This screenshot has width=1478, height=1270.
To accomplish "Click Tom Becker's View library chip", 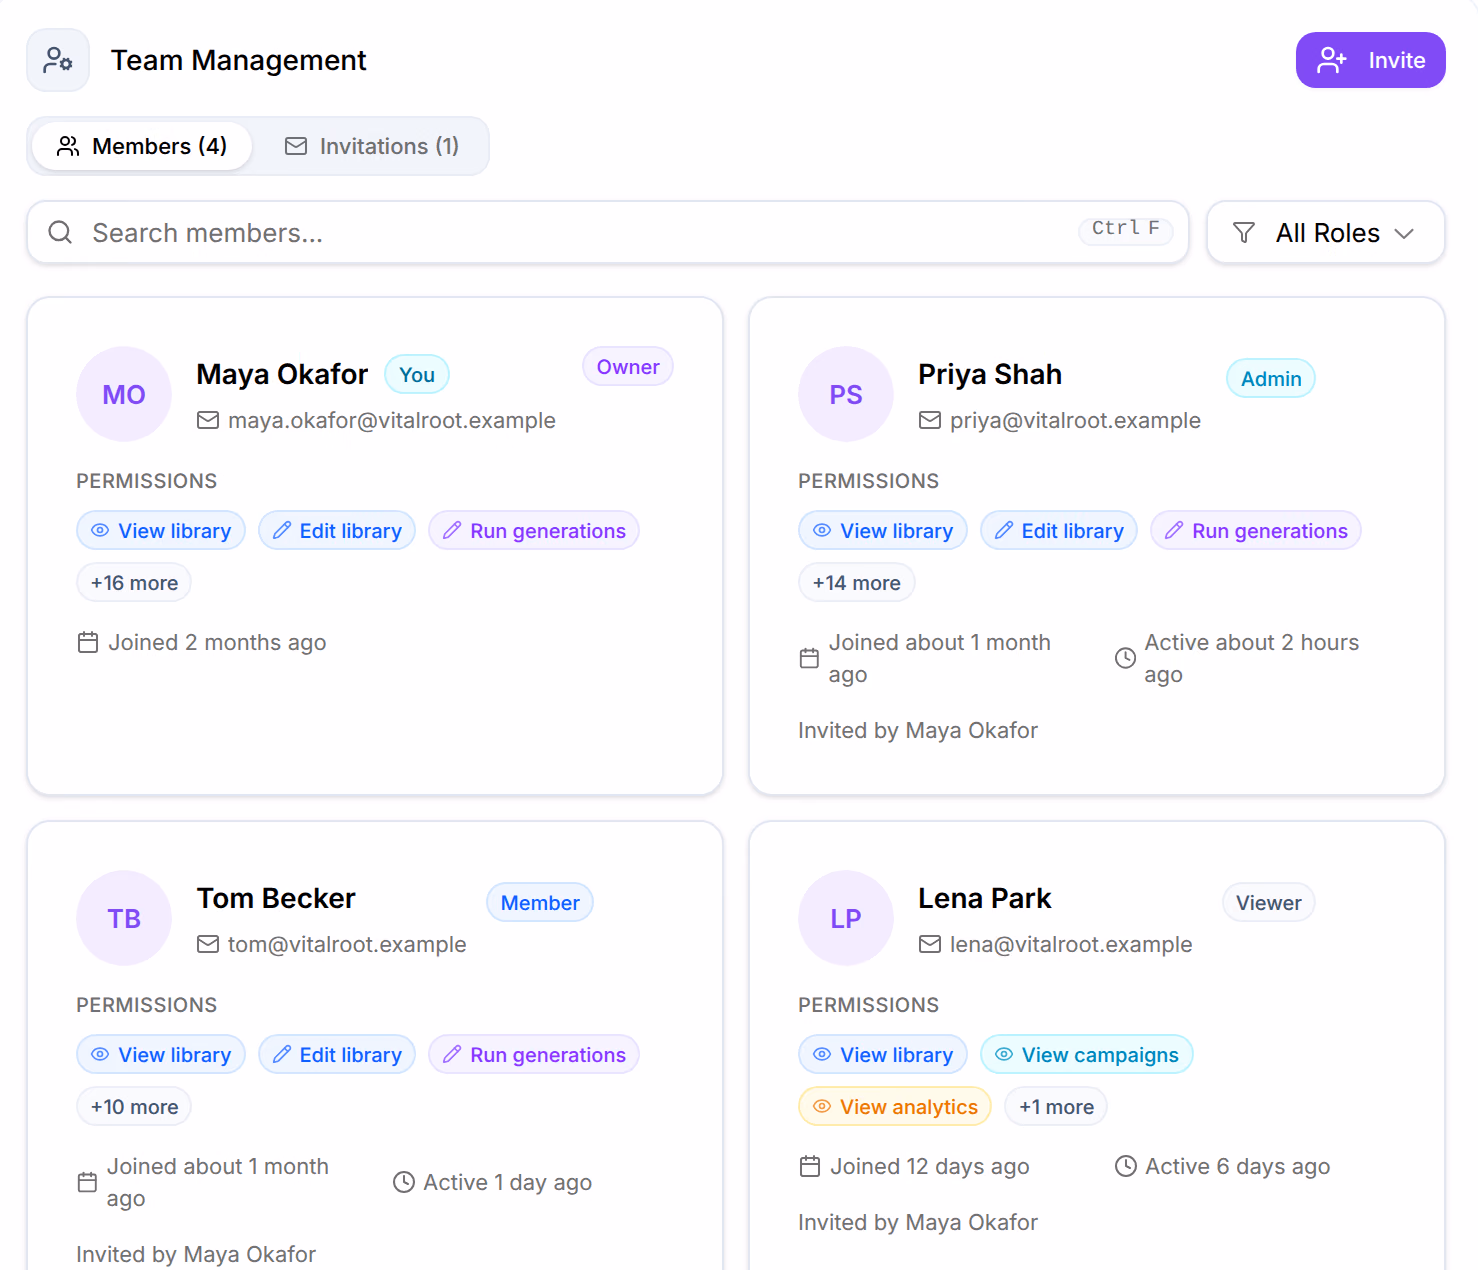I will (x=161, y=1055).
